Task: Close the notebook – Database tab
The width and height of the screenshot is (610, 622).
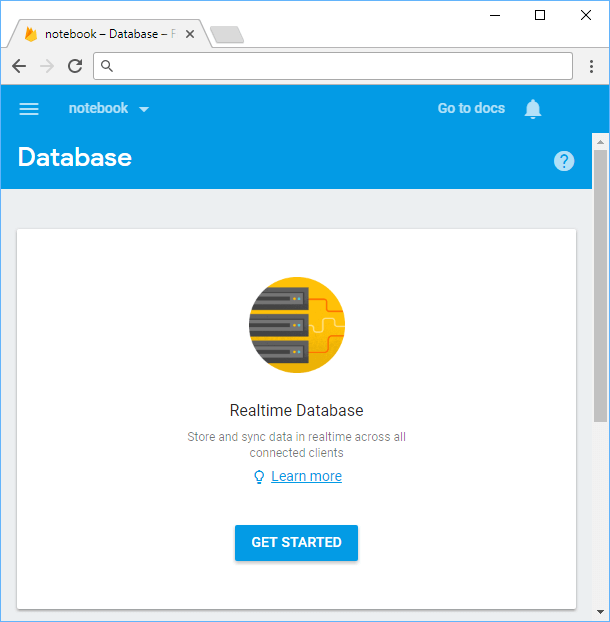Action: pyautogui.click(x=190, y=34)
